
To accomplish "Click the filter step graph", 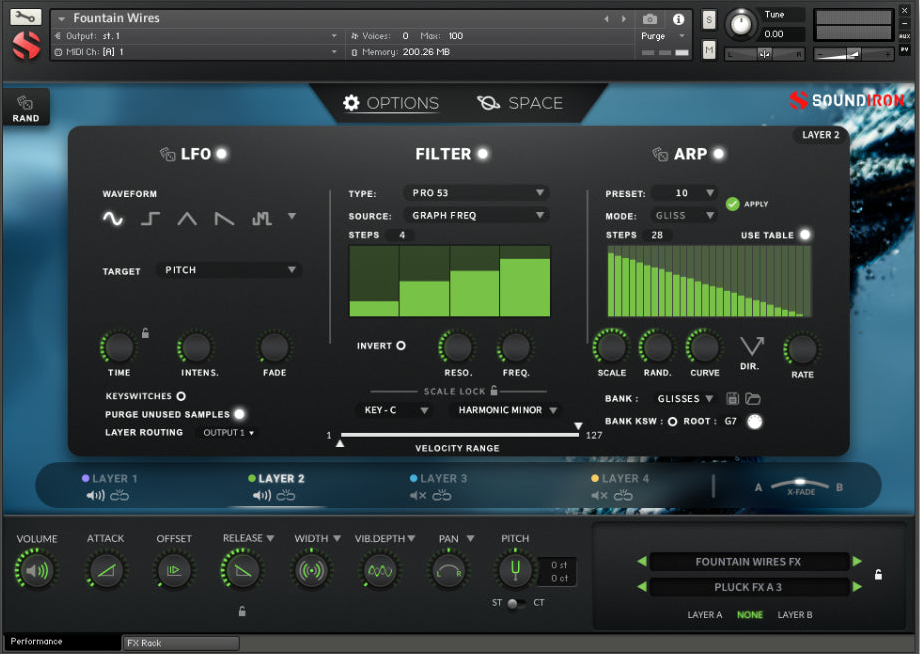I will coord(450,281).
